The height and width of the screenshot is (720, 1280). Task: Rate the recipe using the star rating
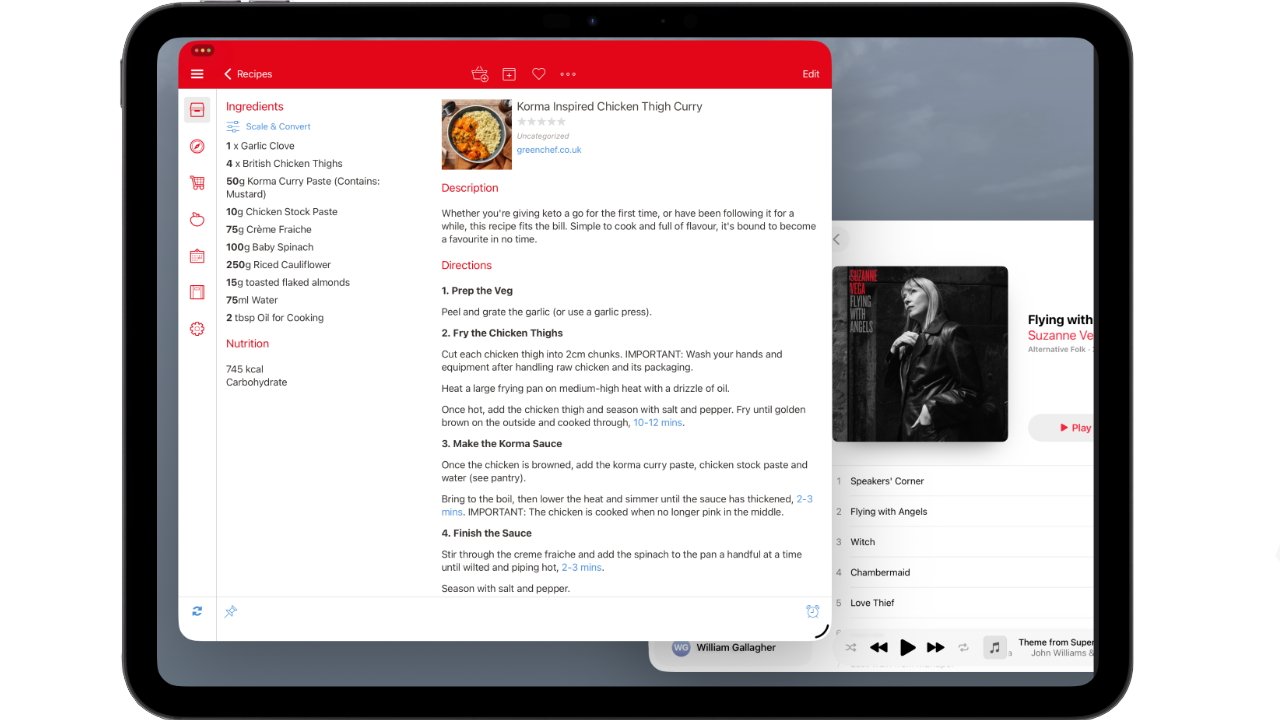click(x=540, y=121)
